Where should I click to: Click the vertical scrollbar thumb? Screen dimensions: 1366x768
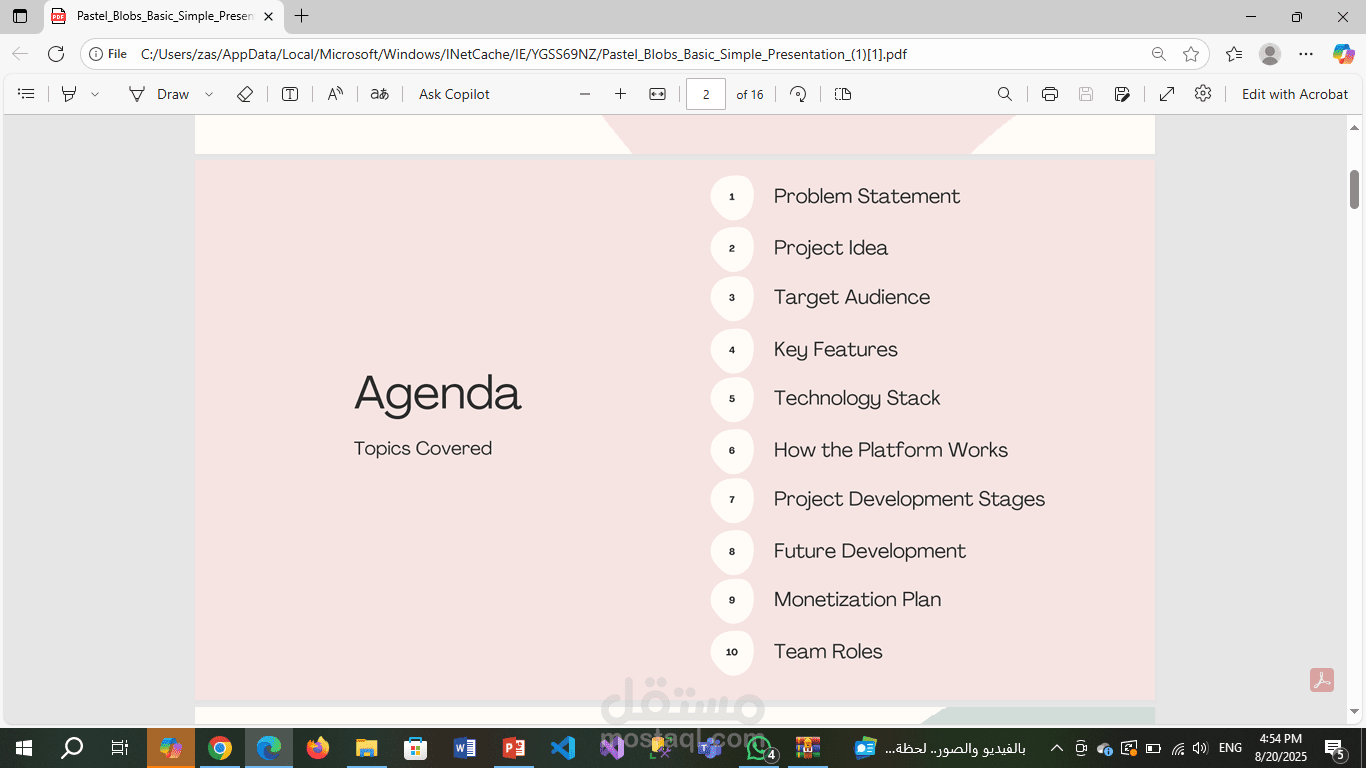coord(1355,189)
